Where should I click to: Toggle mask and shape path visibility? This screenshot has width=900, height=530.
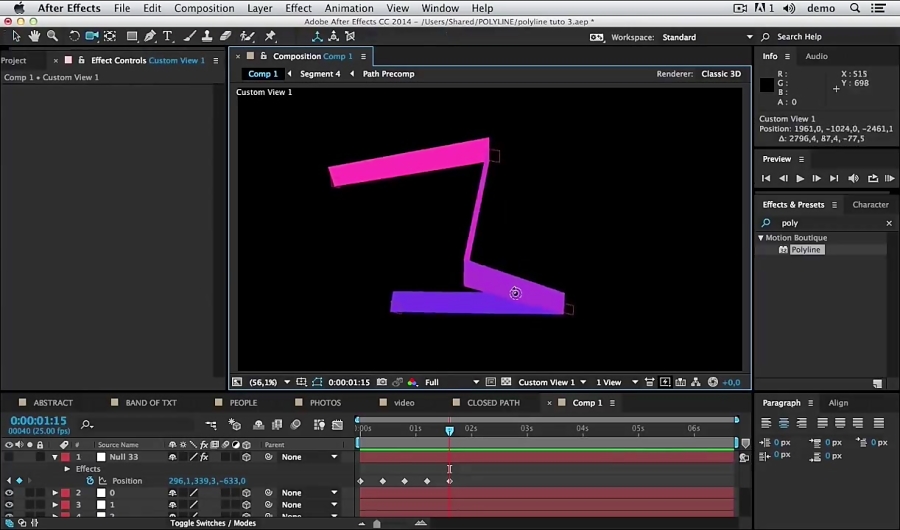pyautogui.click(x=317, y=382)
